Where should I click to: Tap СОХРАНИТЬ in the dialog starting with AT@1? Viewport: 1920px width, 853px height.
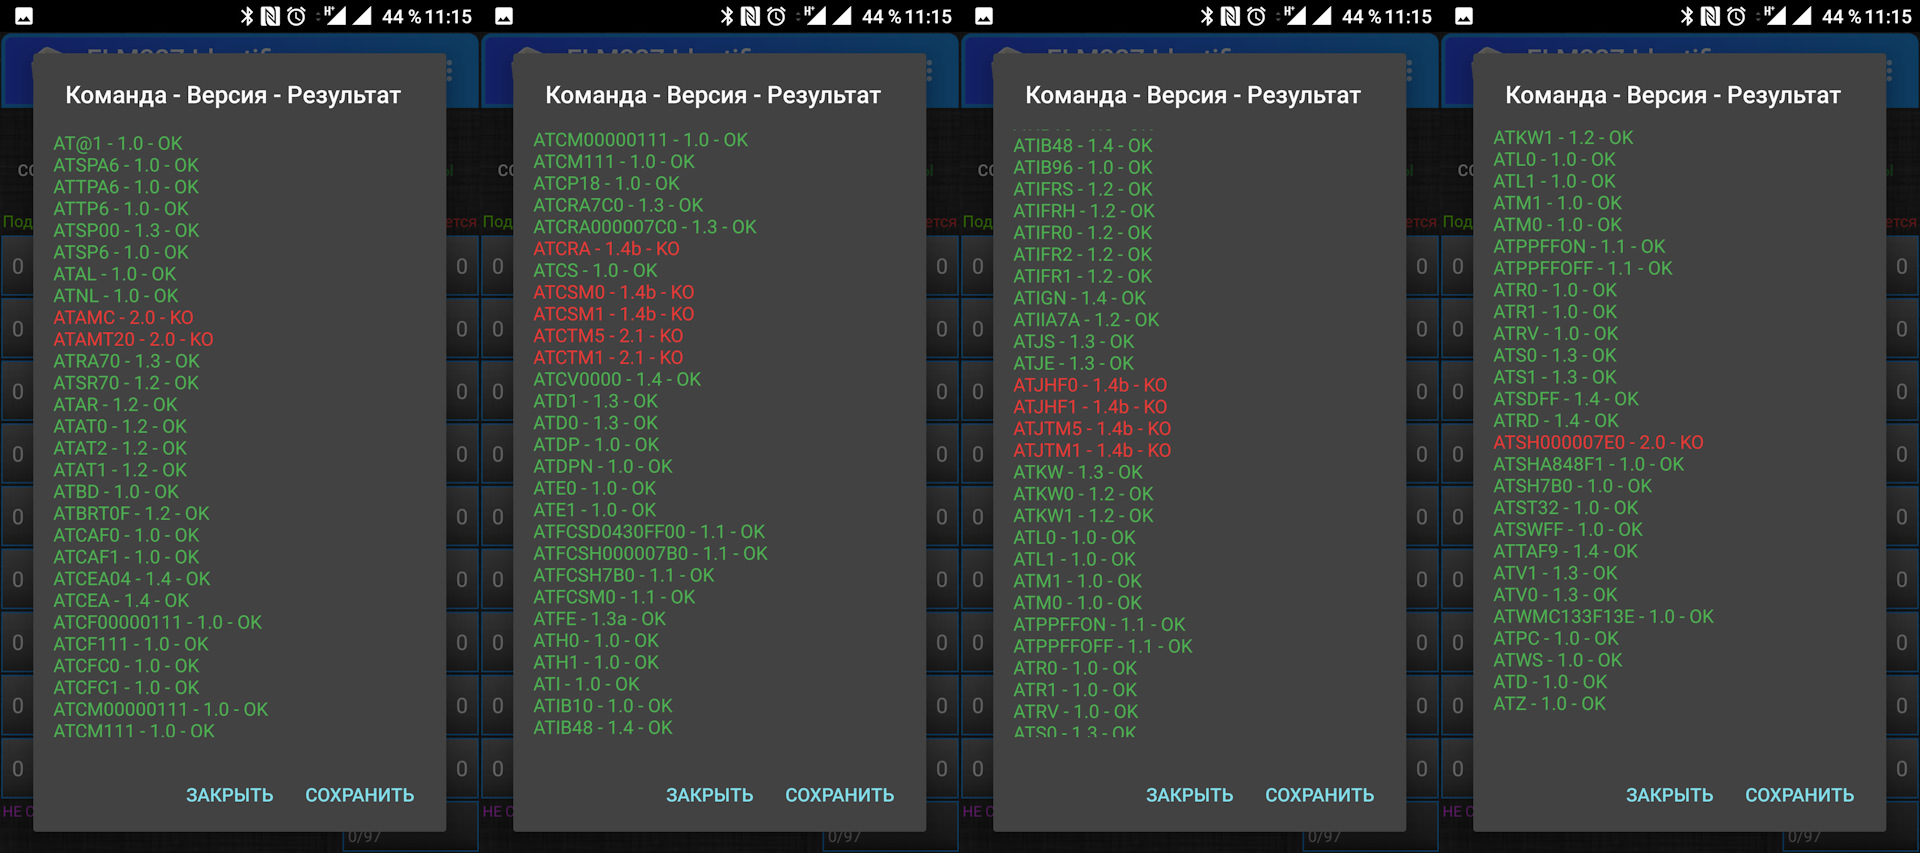pos(359,795)
